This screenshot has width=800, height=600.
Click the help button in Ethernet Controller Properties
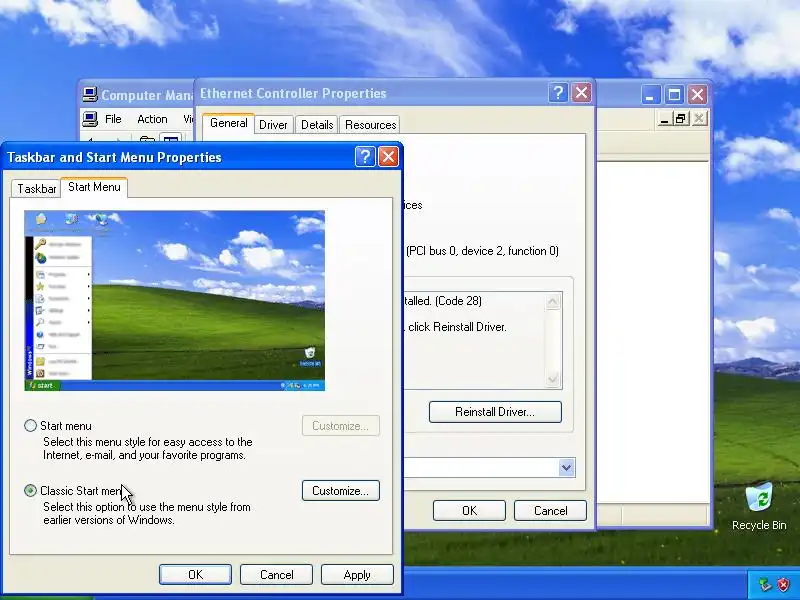tap(558, 93)
